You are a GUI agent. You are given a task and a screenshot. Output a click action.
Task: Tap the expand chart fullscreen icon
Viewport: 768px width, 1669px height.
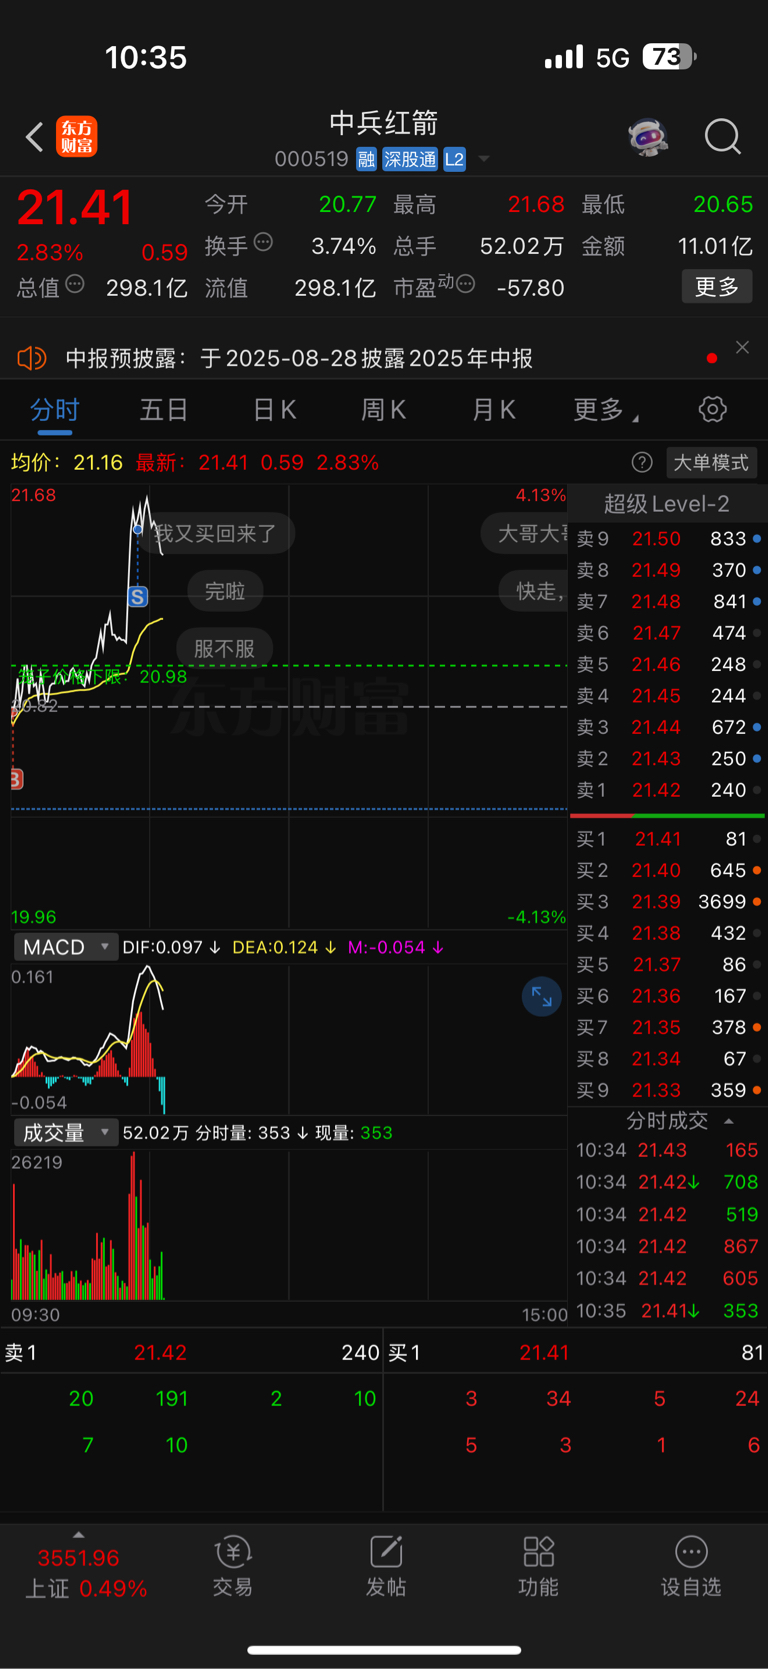[542, 996]
